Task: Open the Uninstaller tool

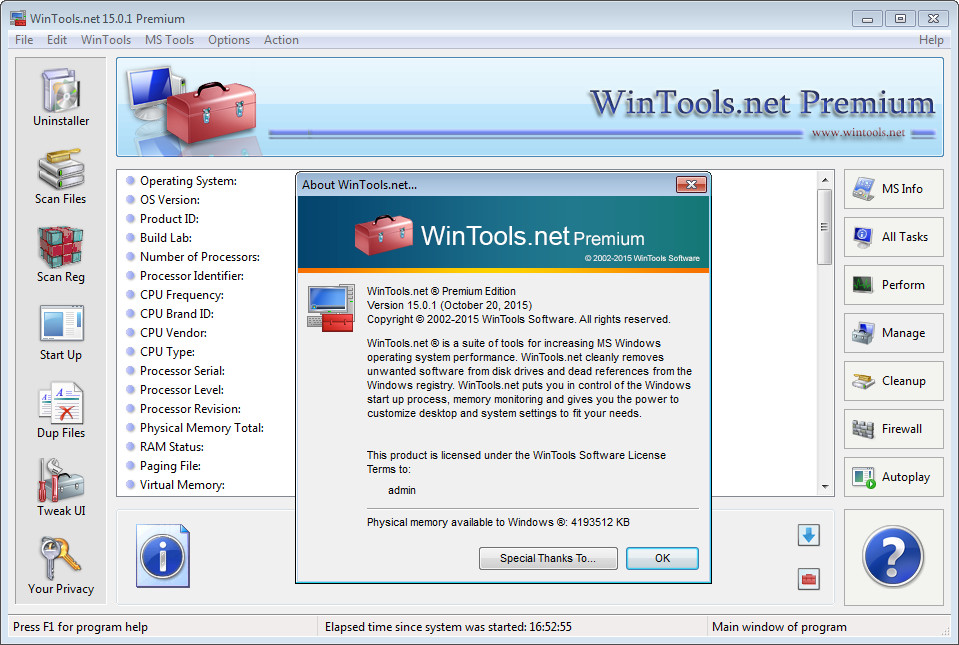Action: (61, 98)
